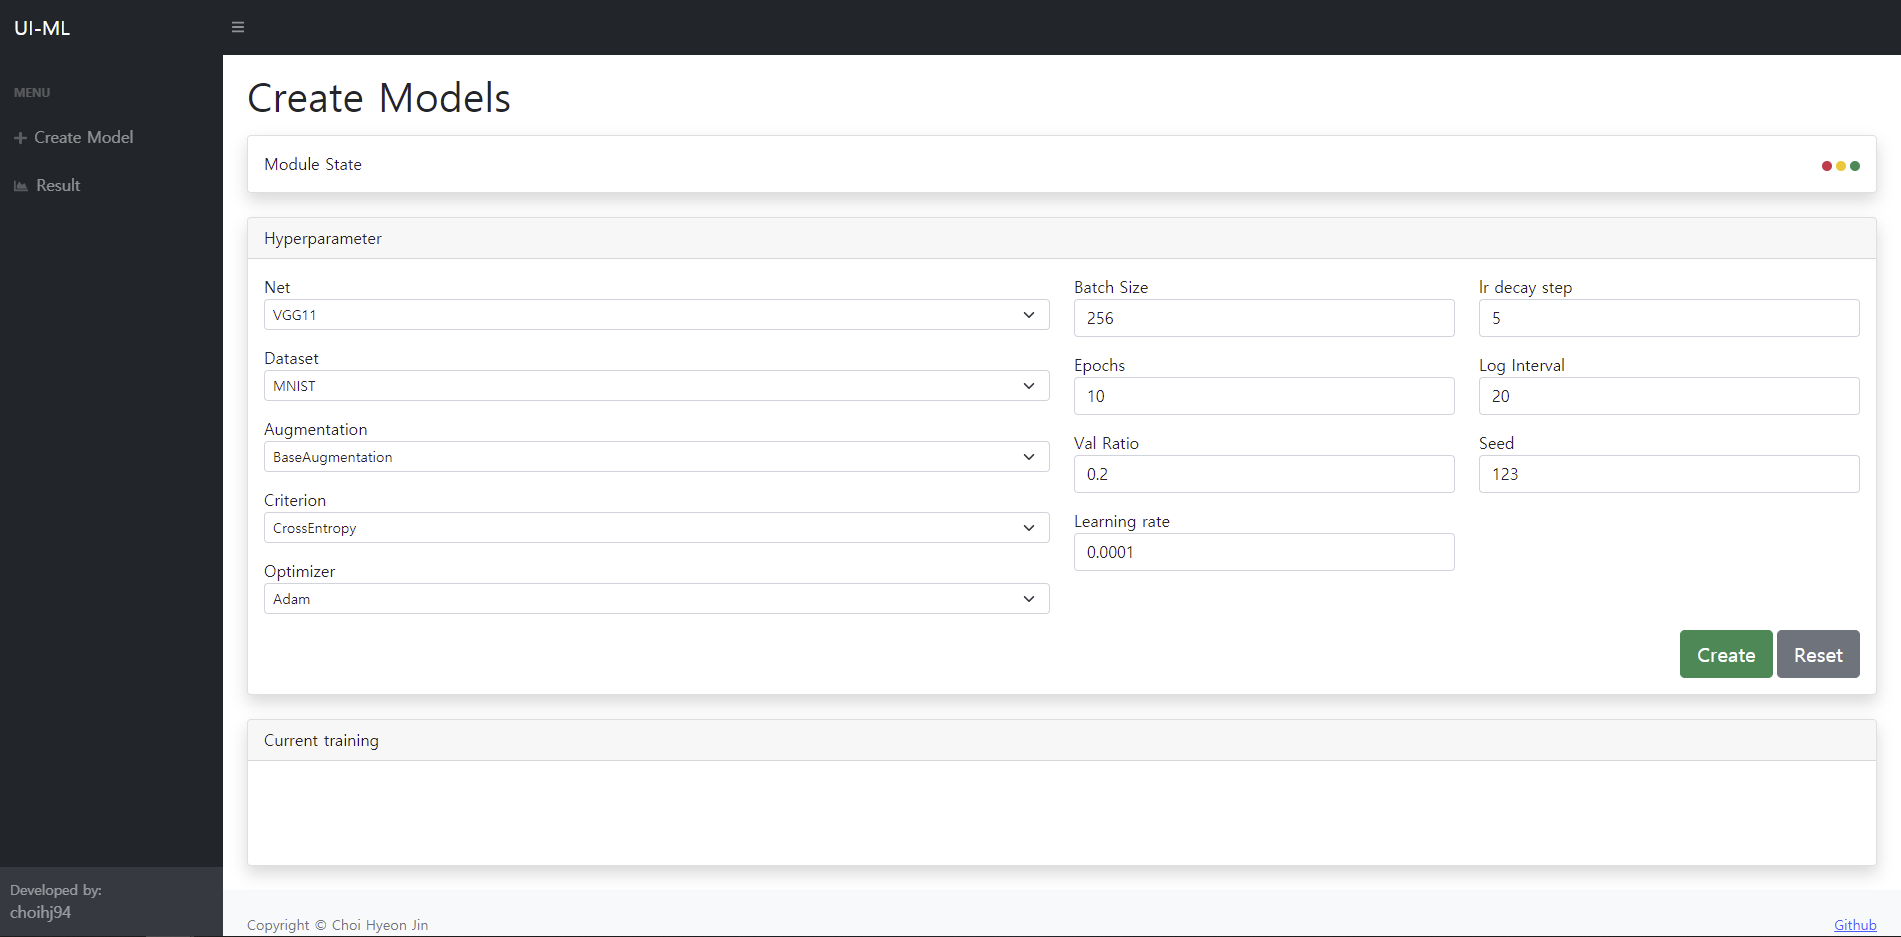Go to Result in sidebar menu
The image size is (1901, 937).
click(58, 186)
